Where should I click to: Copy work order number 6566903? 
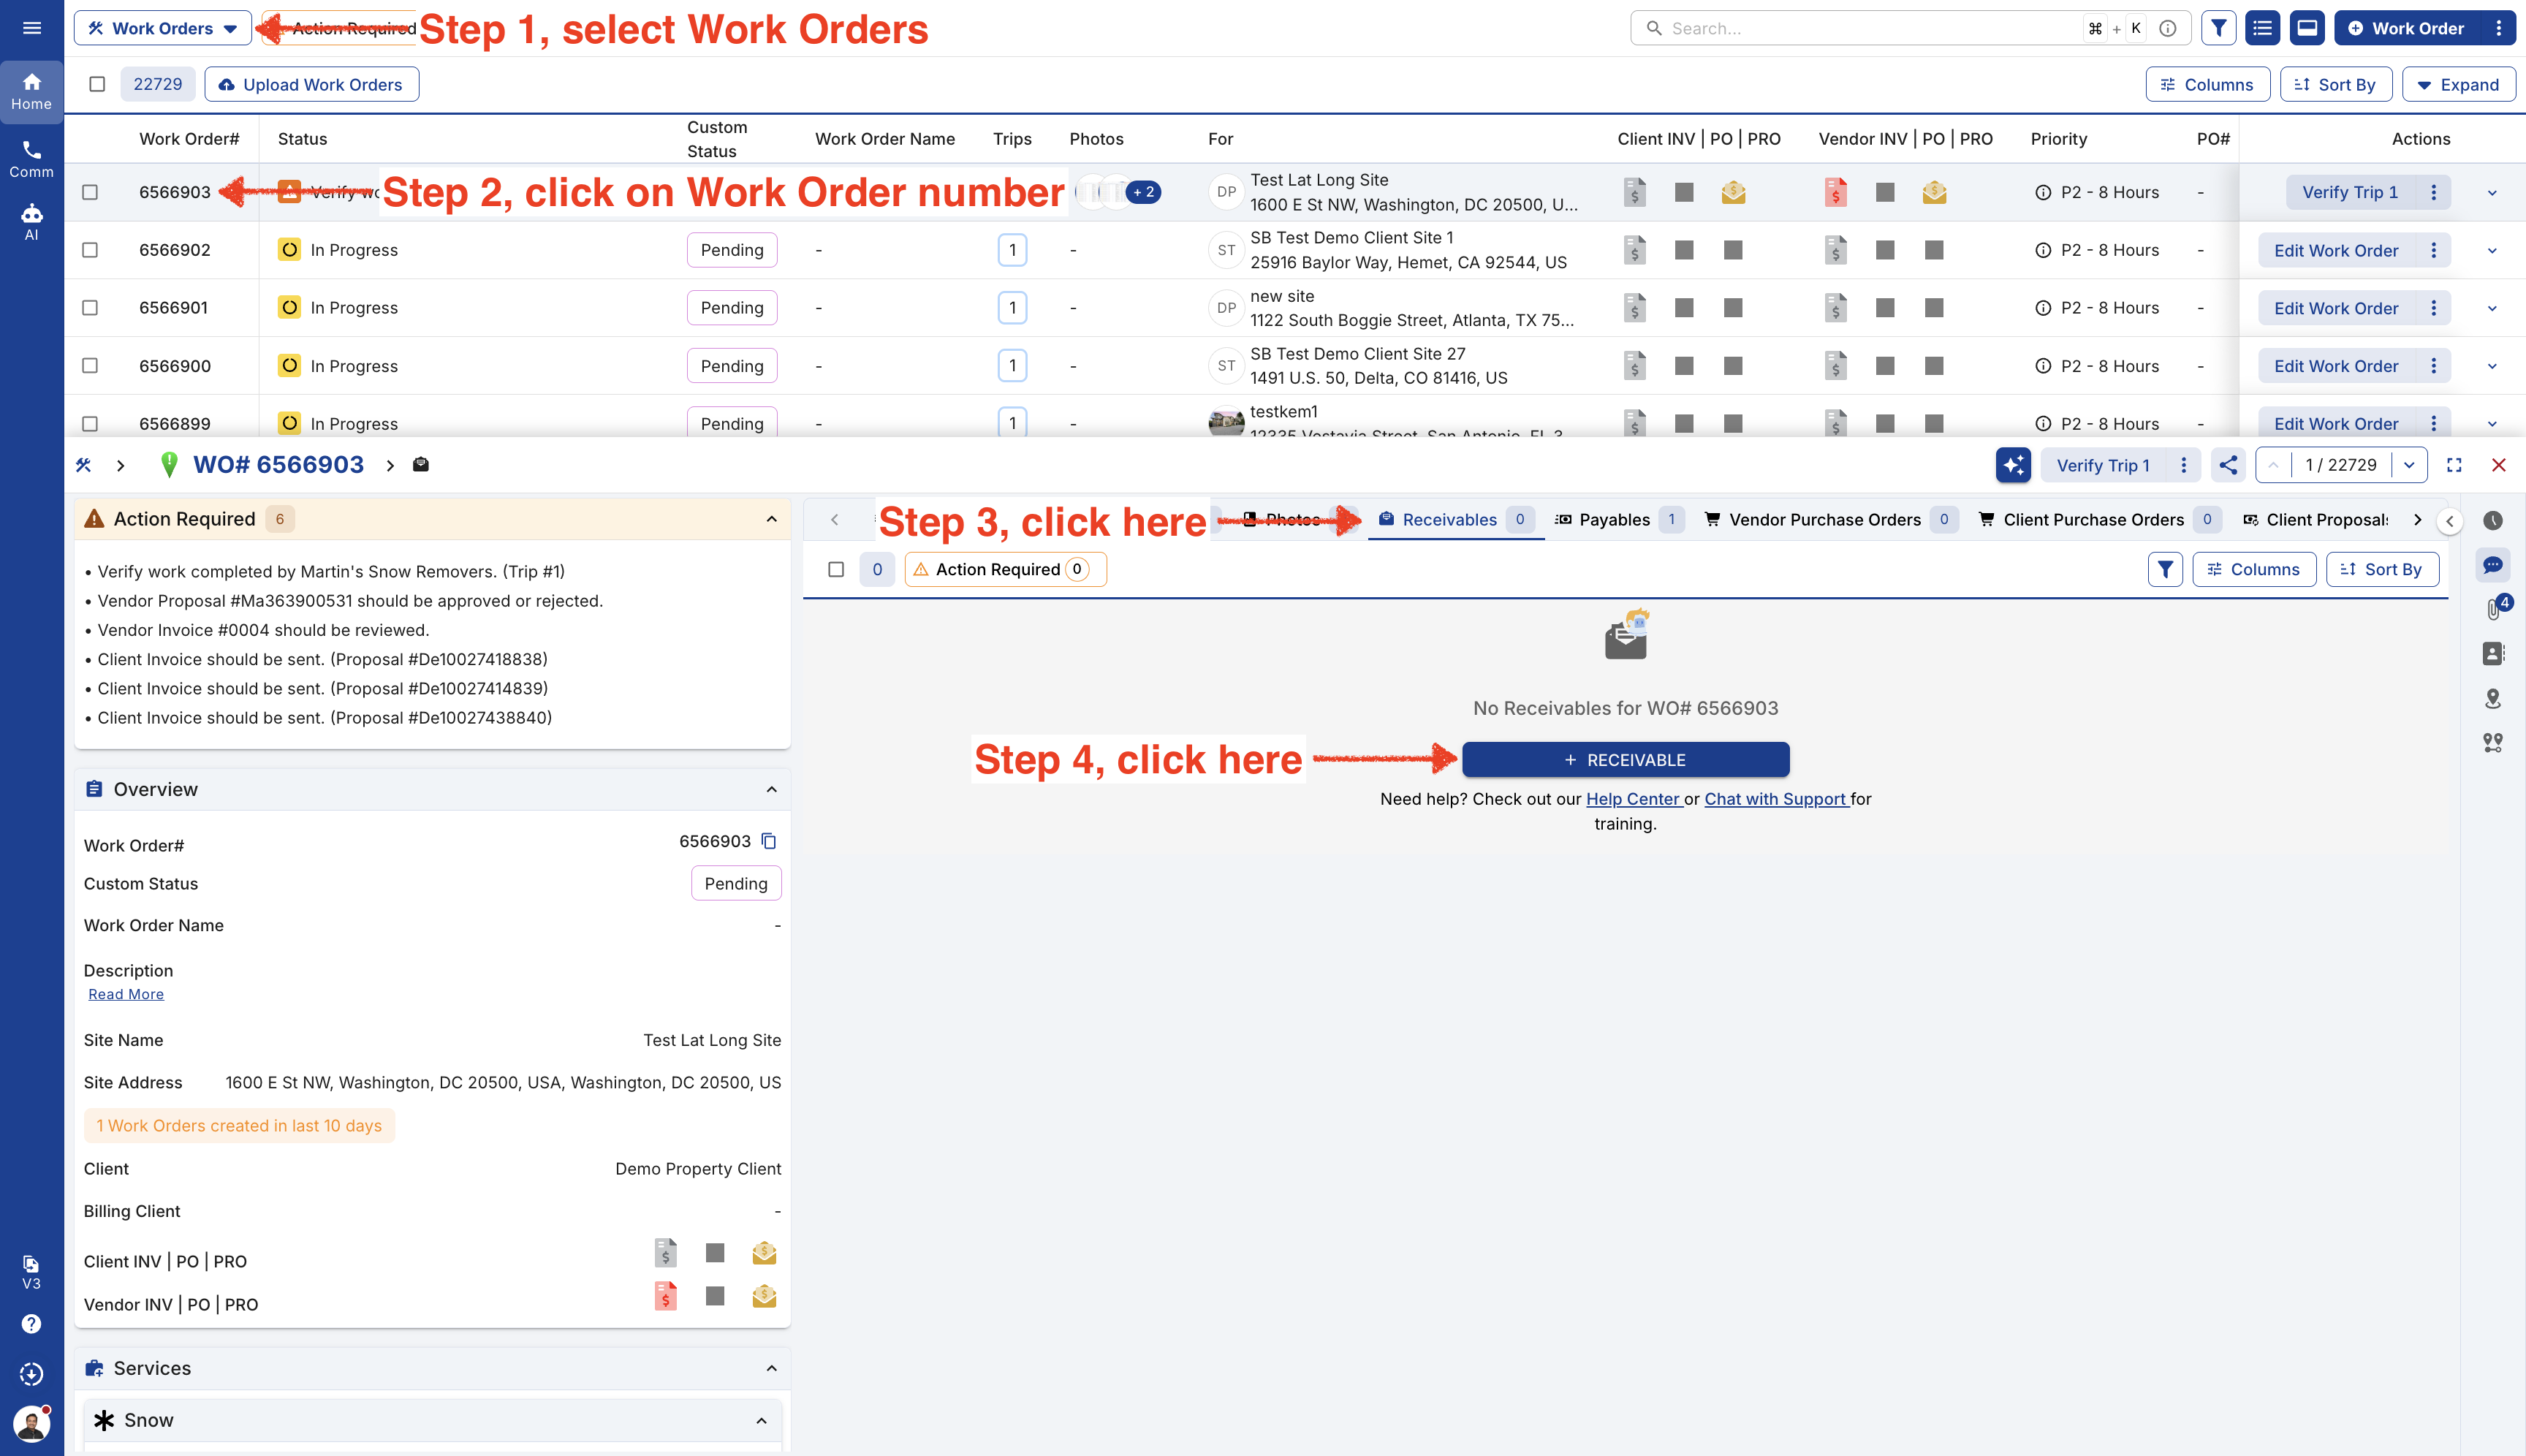tap(768, 841)
